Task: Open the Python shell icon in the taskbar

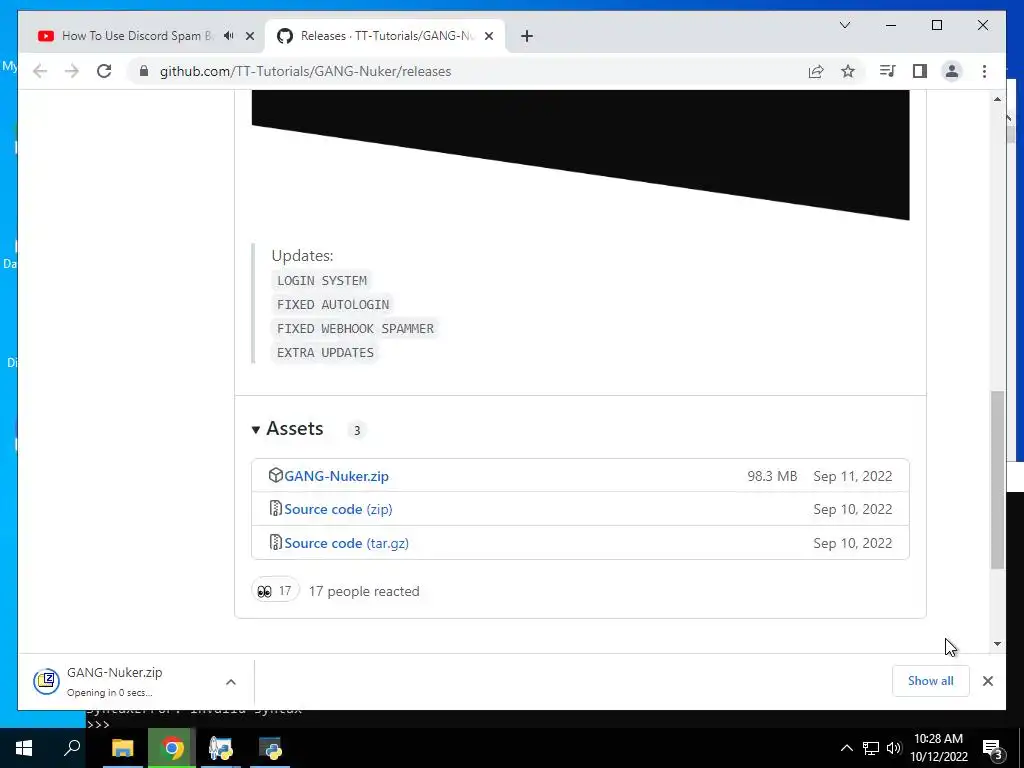Action: pyautogui.click(x=270, y=748)
